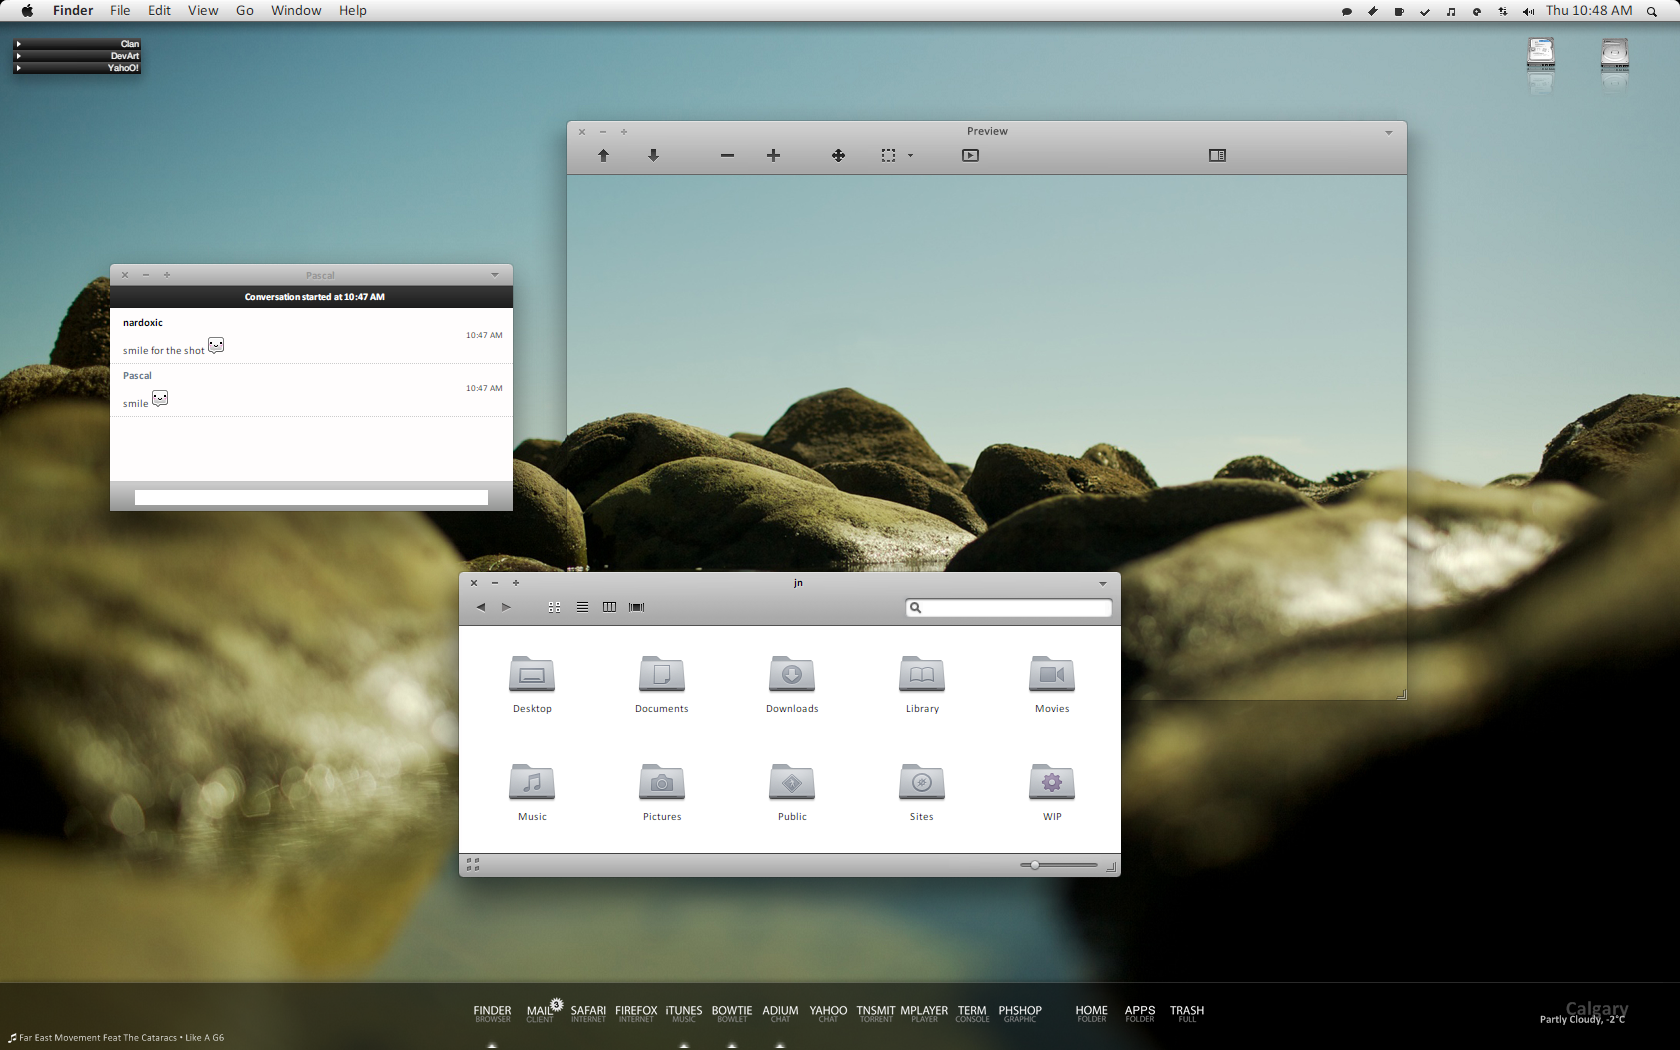Go back in the jn Finder window
The width and height of the screenshot is (1680, 1050).
(x=481, y=607)
